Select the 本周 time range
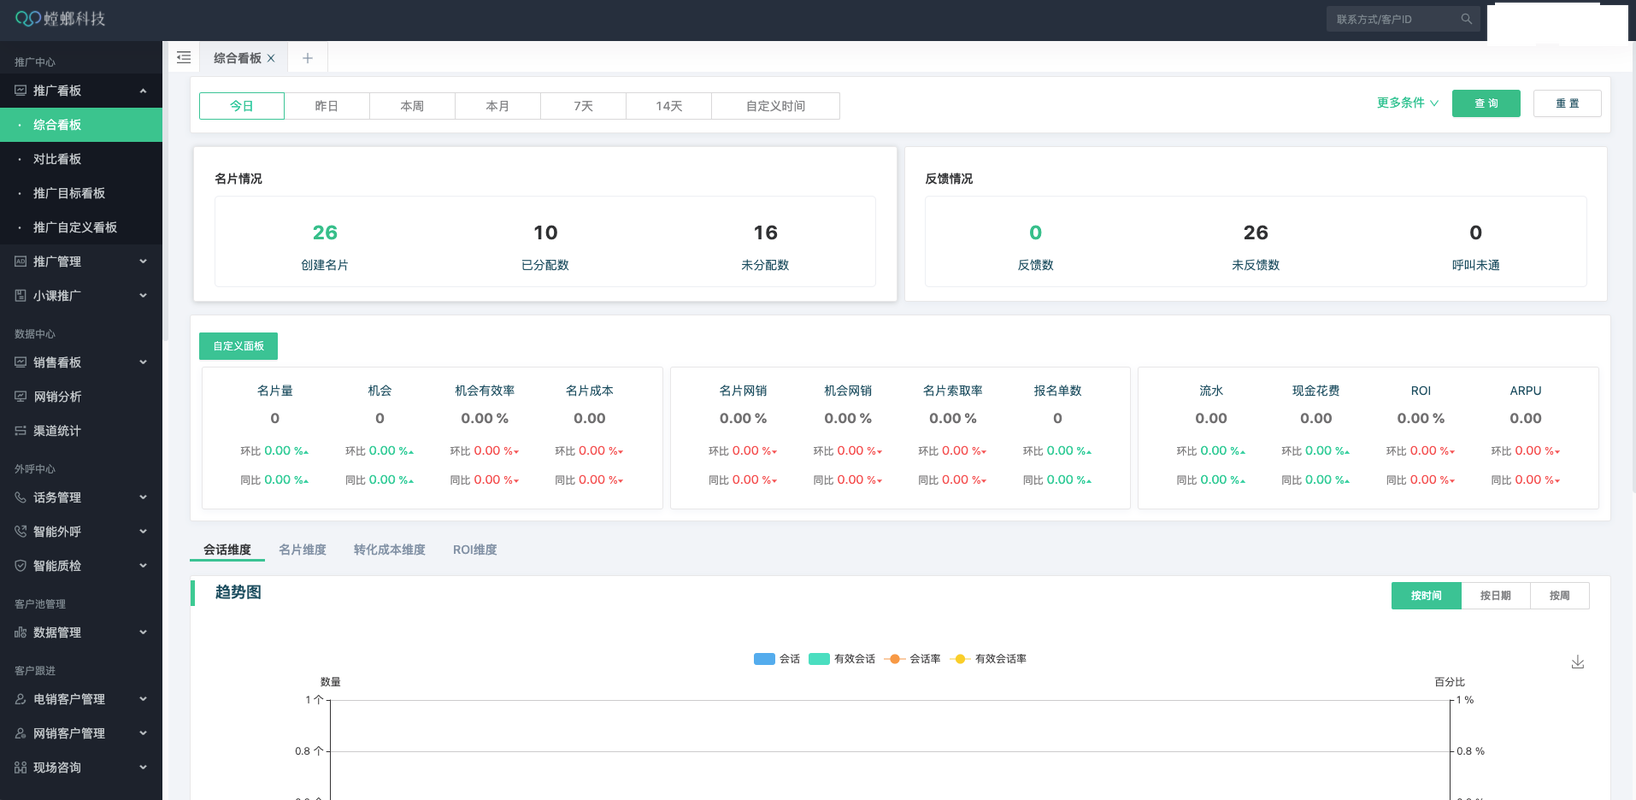Screen dimensions: 1636x800 412,106
